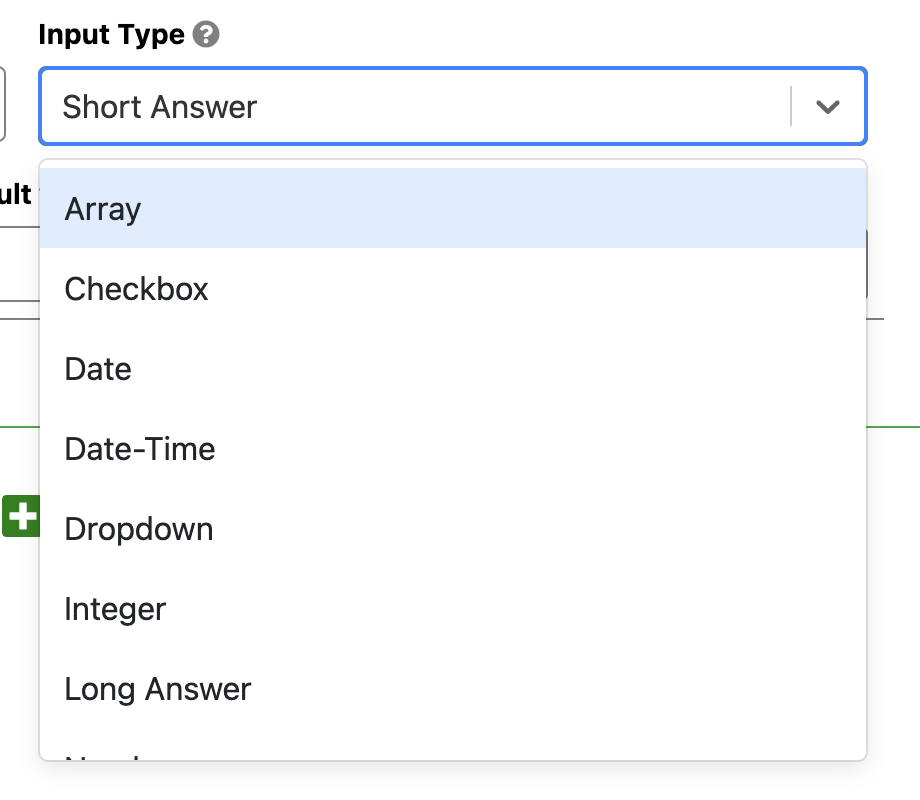Click the field edge right of Array option
The height and width of the screenshot is (800, 920).
coord(867,265)
